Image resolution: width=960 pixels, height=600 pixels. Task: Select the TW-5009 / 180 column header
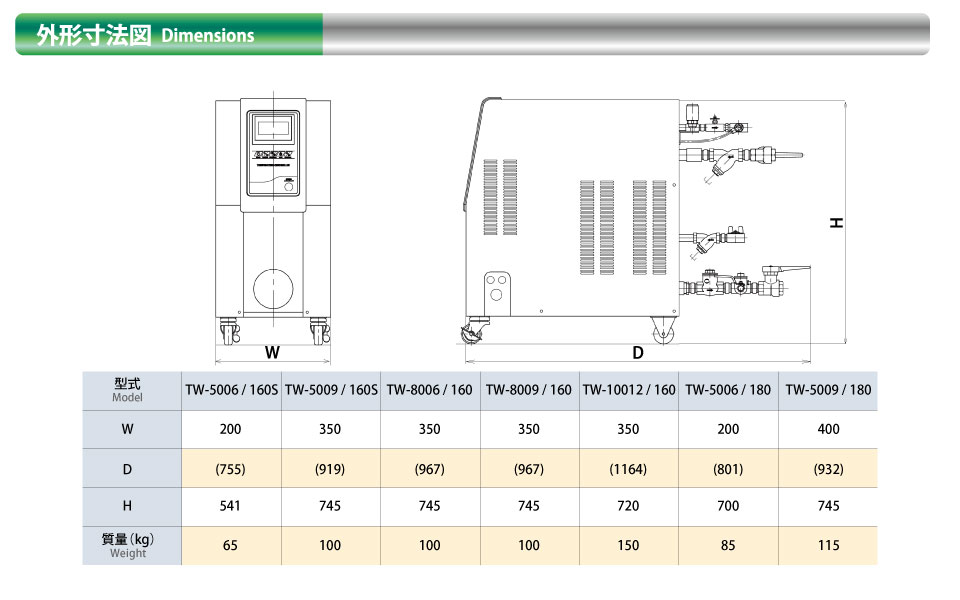pos(828,390)
